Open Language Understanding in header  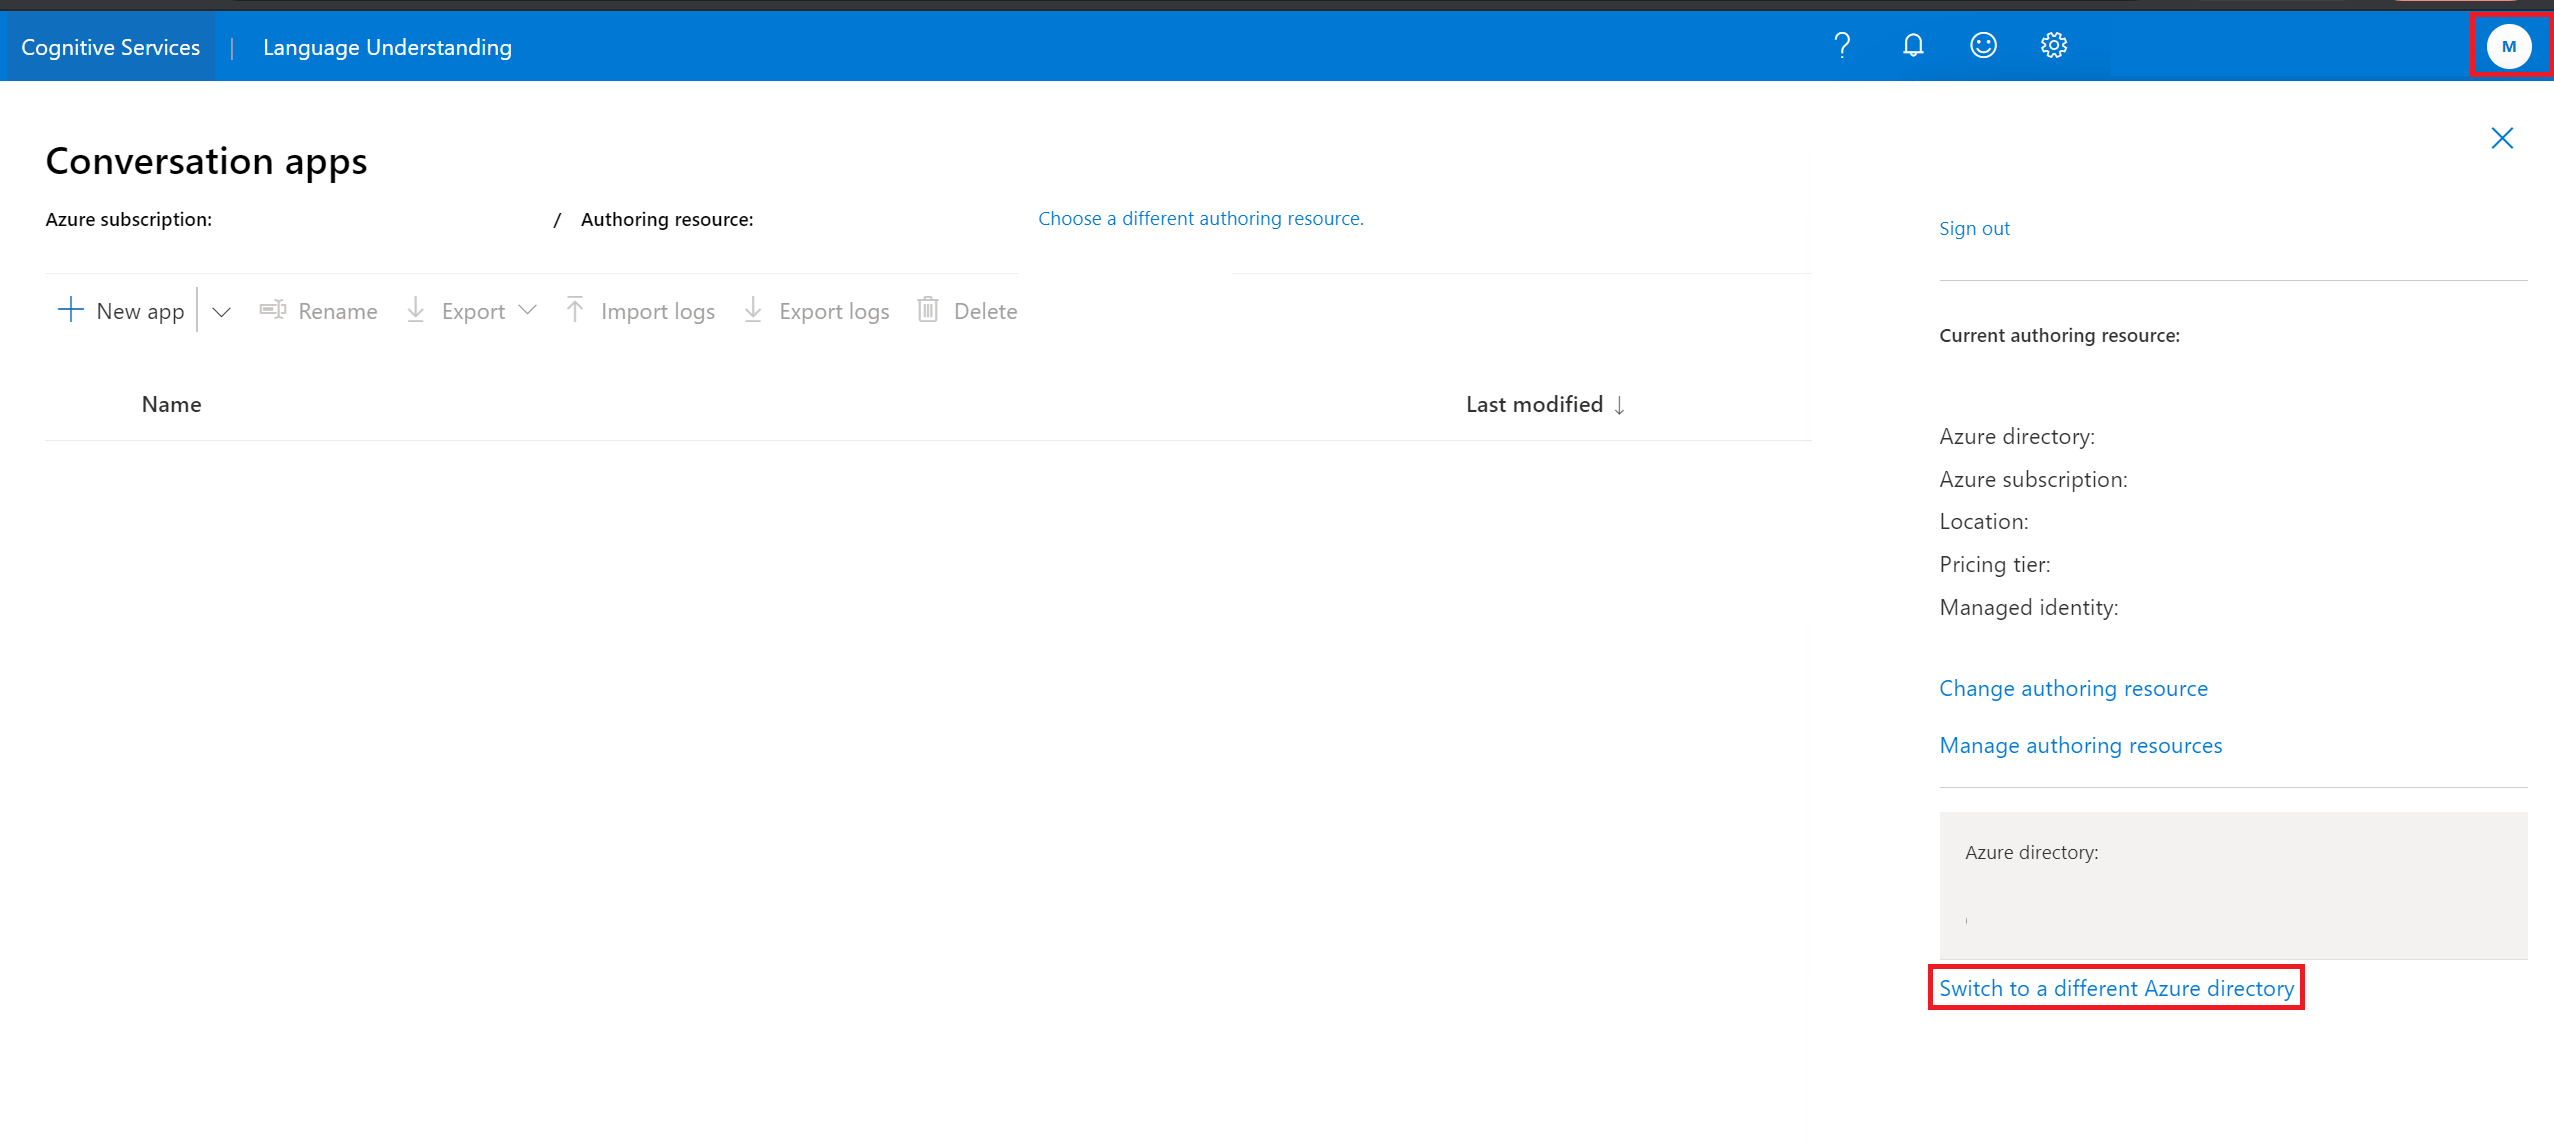[387, 47]
